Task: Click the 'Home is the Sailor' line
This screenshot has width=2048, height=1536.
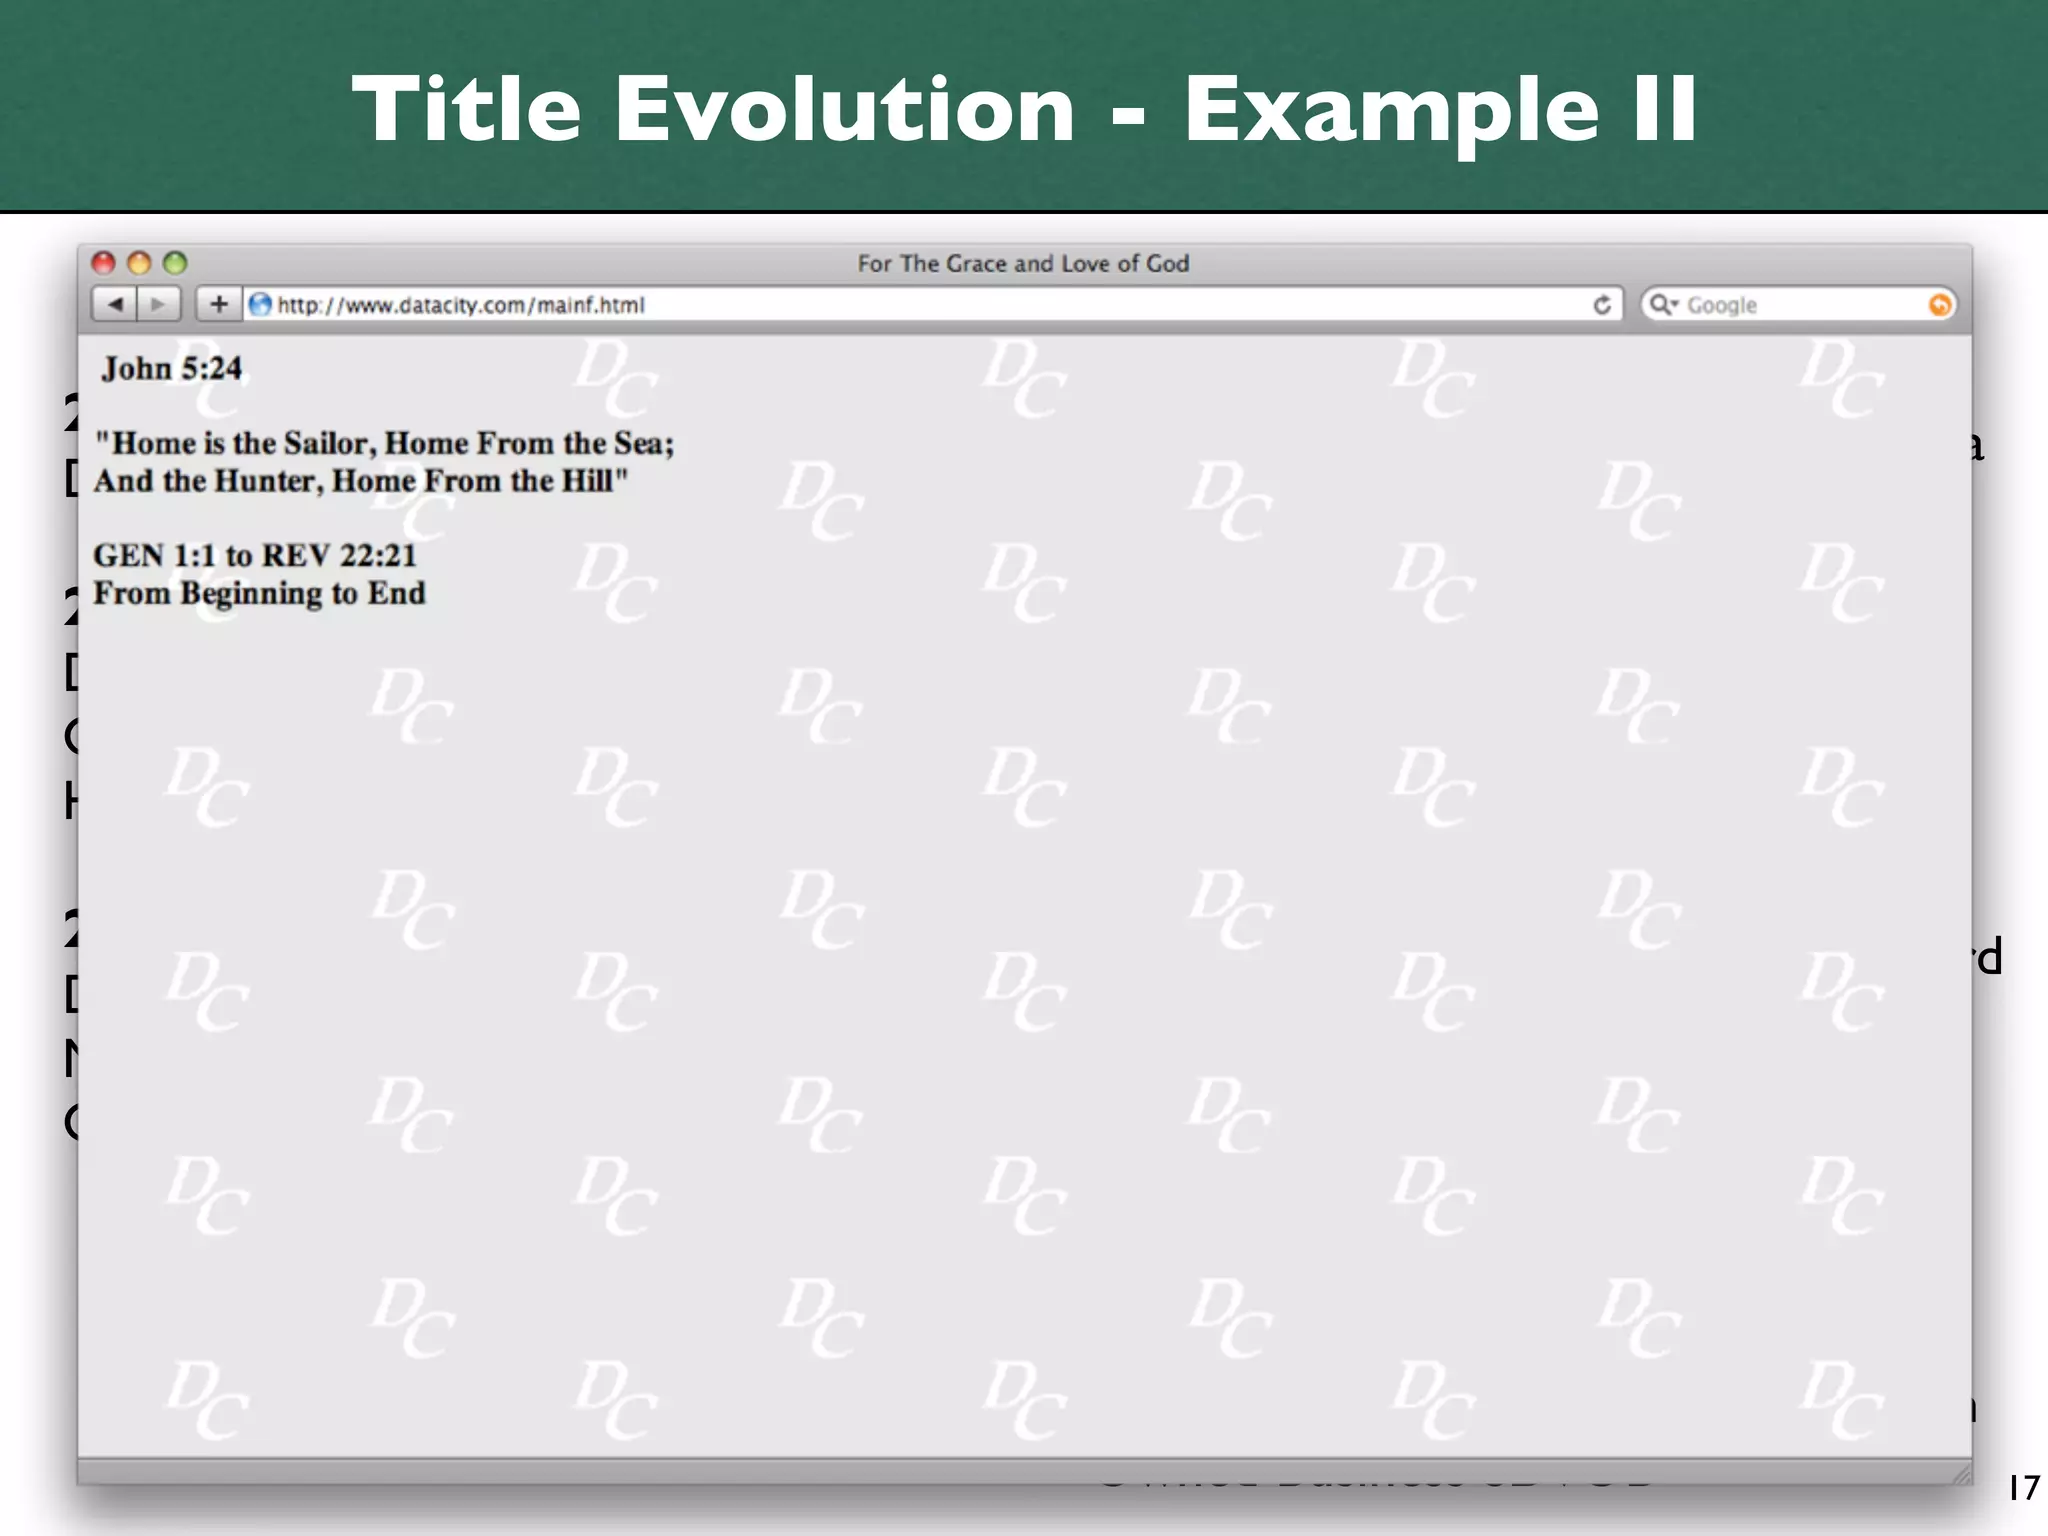Action: [384, 444]
